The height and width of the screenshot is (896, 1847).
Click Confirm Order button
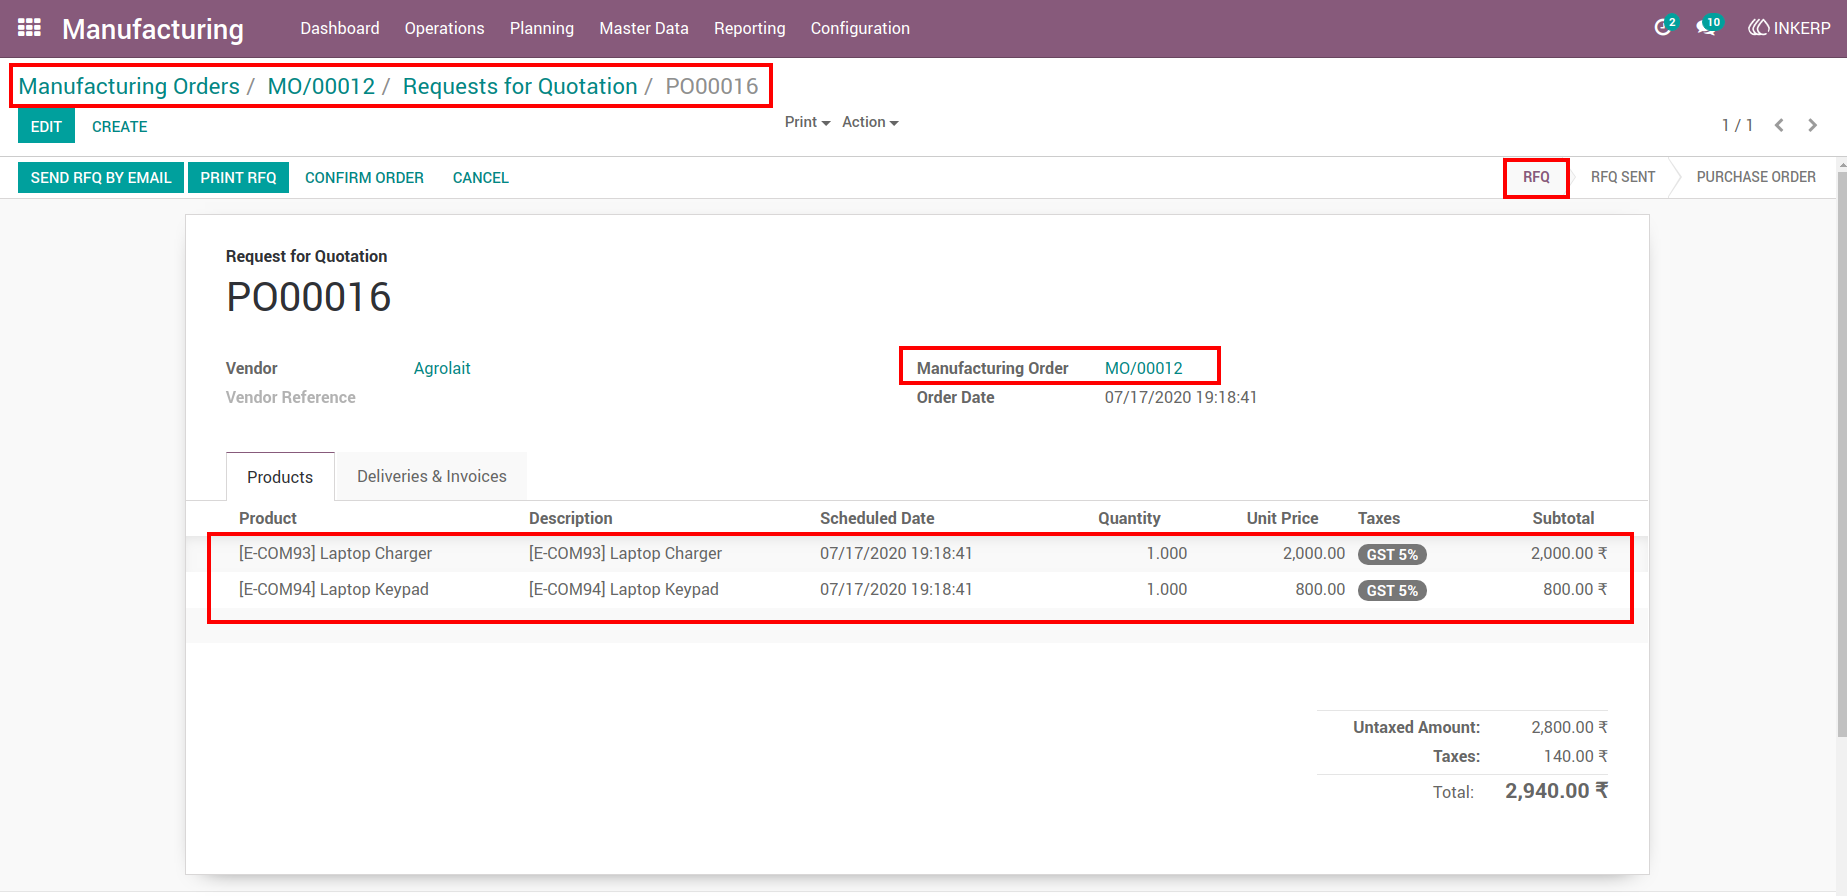[x=364, y=177]
